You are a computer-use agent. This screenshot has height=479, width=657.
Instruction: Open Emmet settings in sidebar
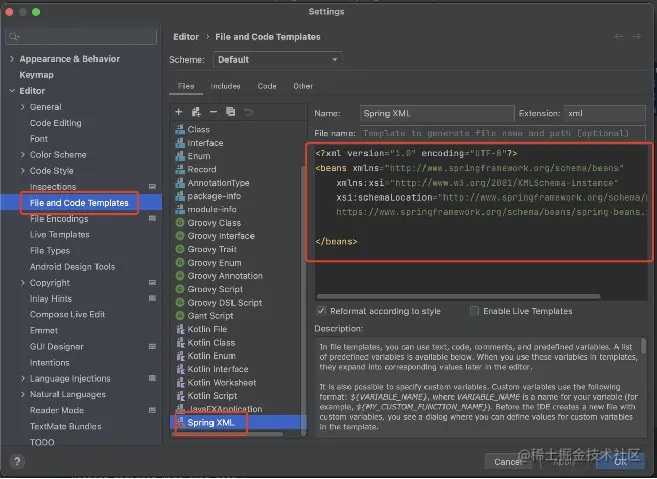coord(44,330)
